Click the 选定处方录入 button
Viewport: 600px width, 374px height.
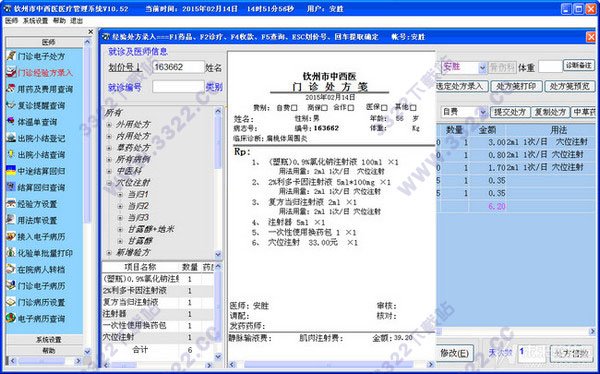coord(462,87)
